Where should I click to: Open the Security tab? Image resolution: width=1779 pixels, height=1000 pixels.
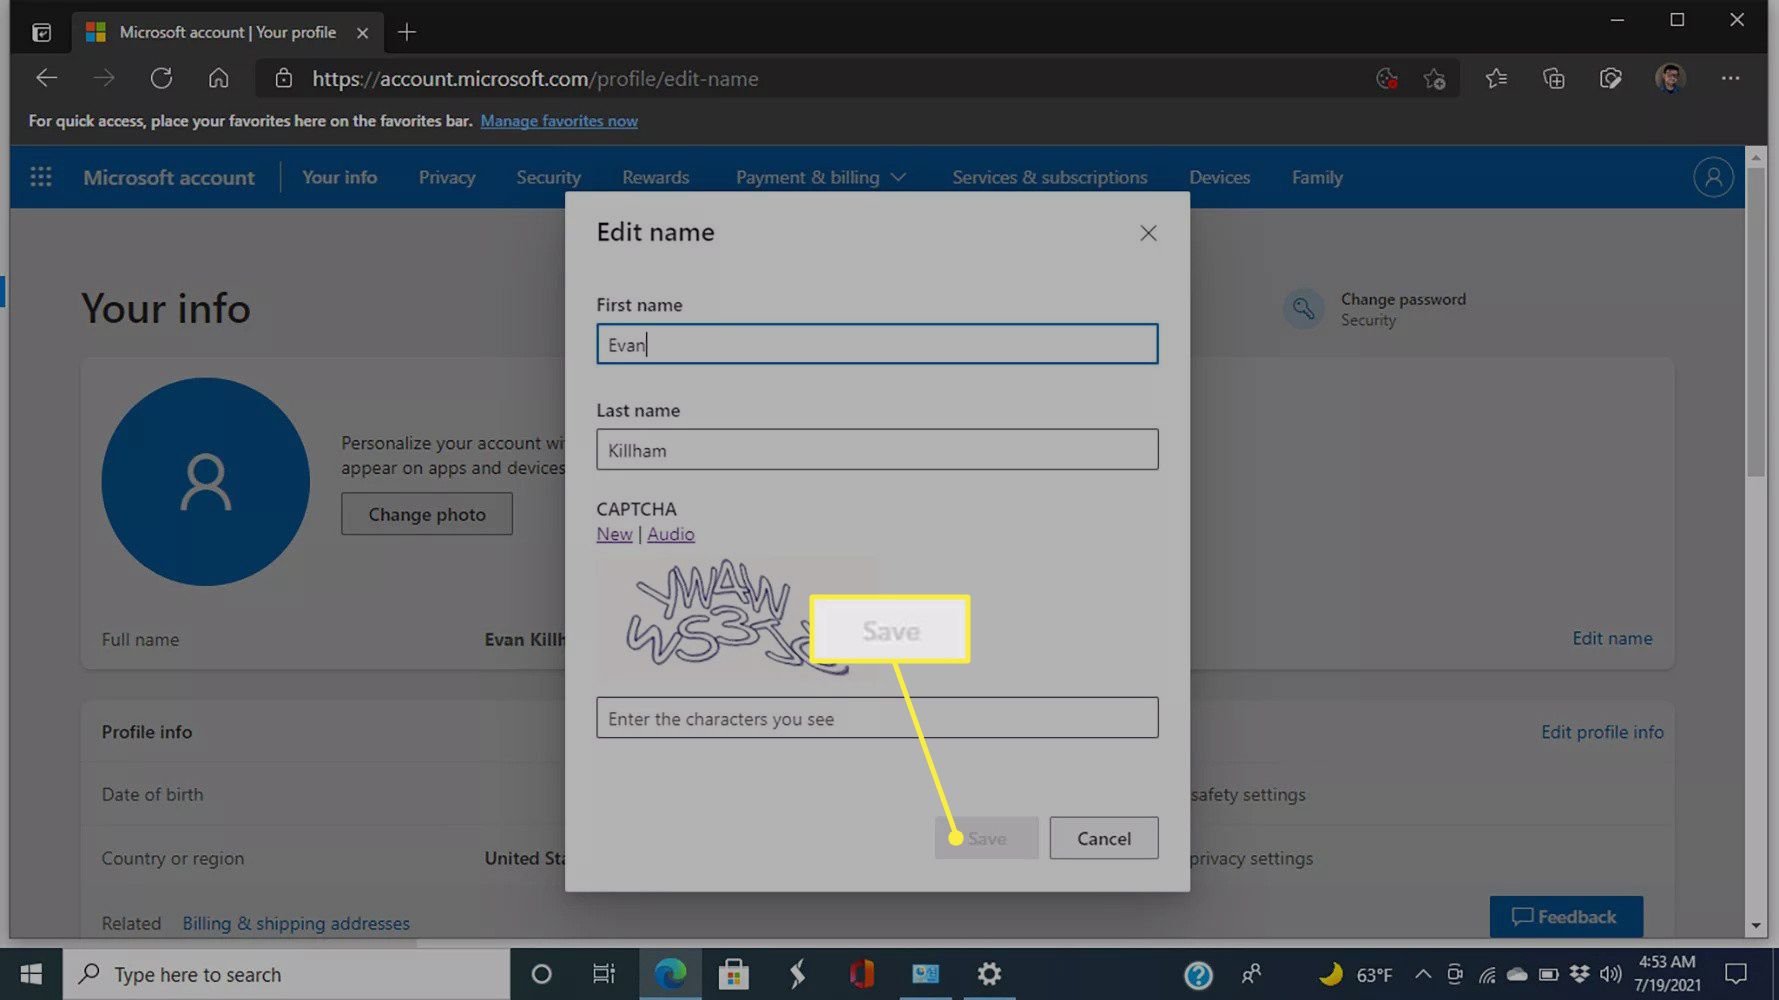coord(548,177)
